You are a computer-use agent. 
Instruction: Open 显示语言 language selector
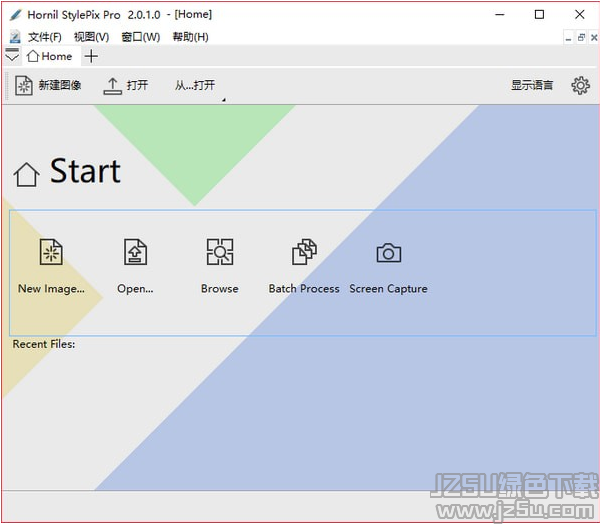point(532,86)
